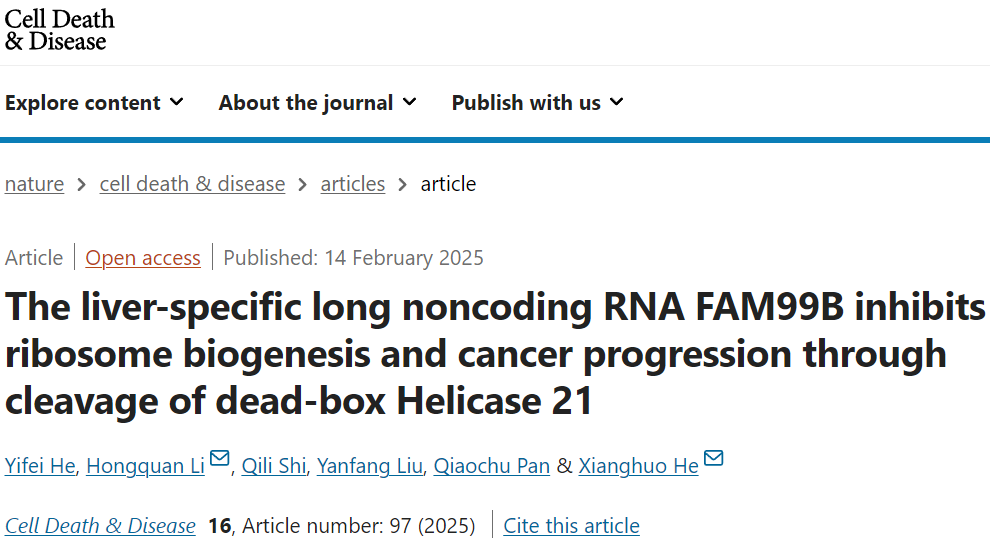Click the Open access link

coord(143,258)
